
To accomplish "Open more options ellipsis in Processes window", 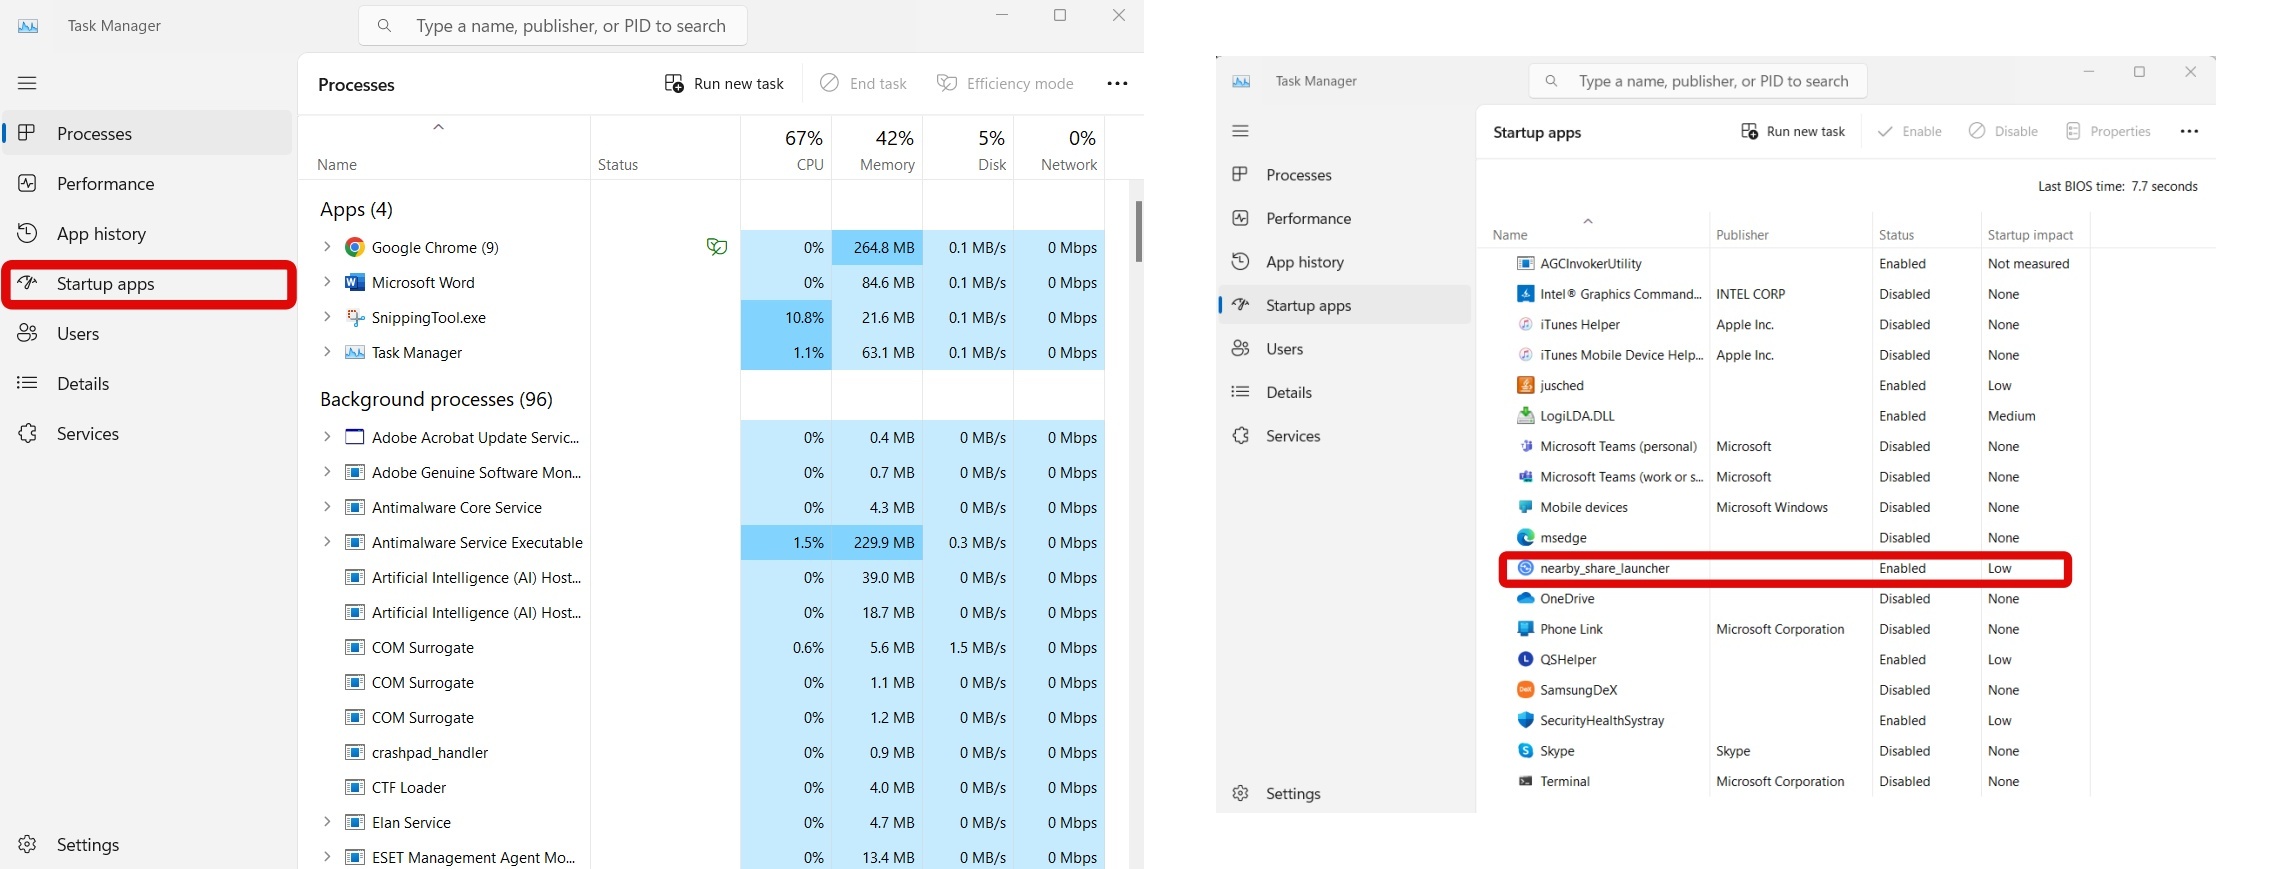I will [1117, 84].
